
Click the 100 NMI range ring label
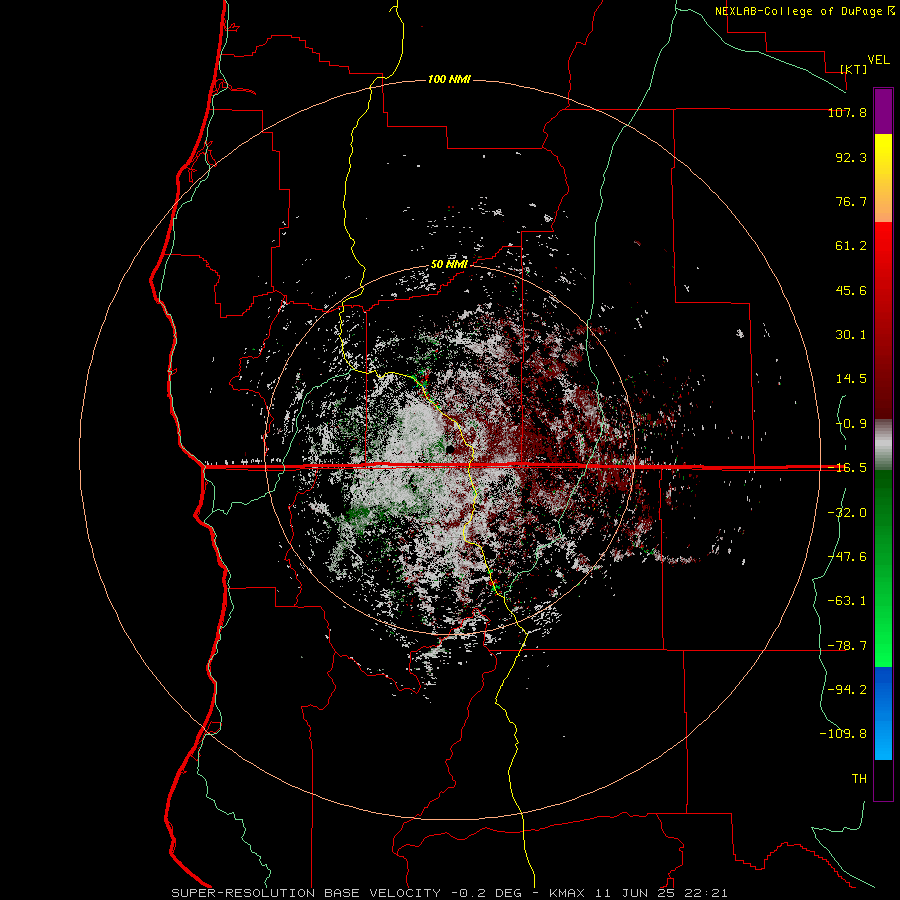pyautogui.click(x=449, y=79)
